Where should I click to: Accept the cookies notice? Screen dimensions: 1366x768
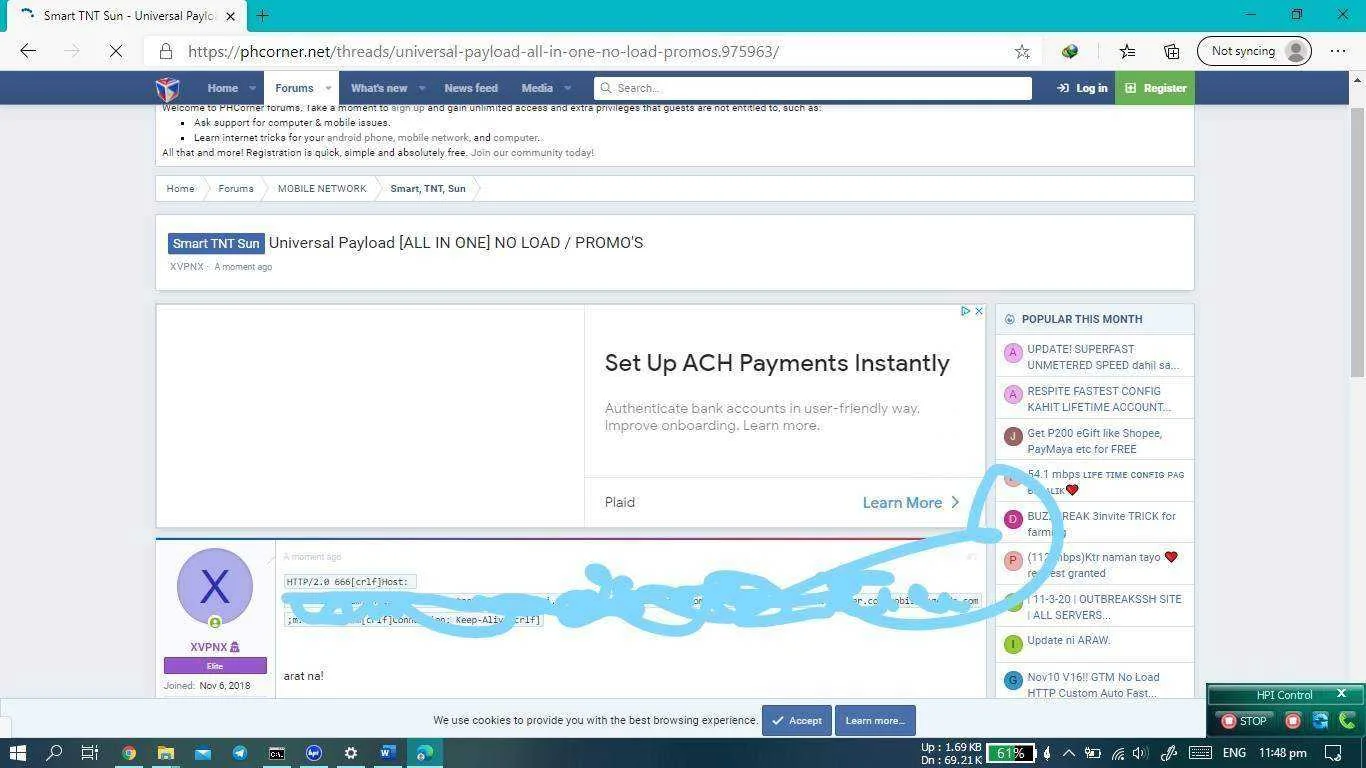coord(797,720)
